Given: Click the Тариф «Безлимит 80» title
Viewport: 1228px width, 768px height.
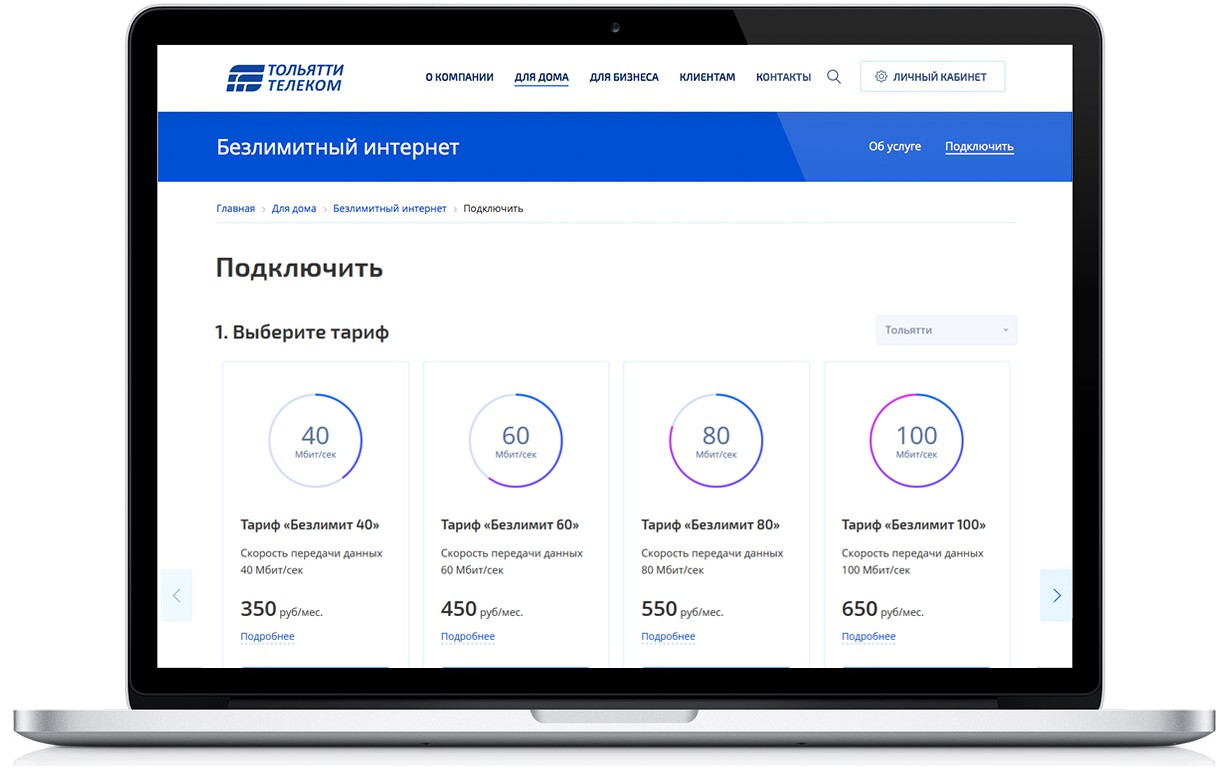Looking at the screenshot, I should 711,525.
